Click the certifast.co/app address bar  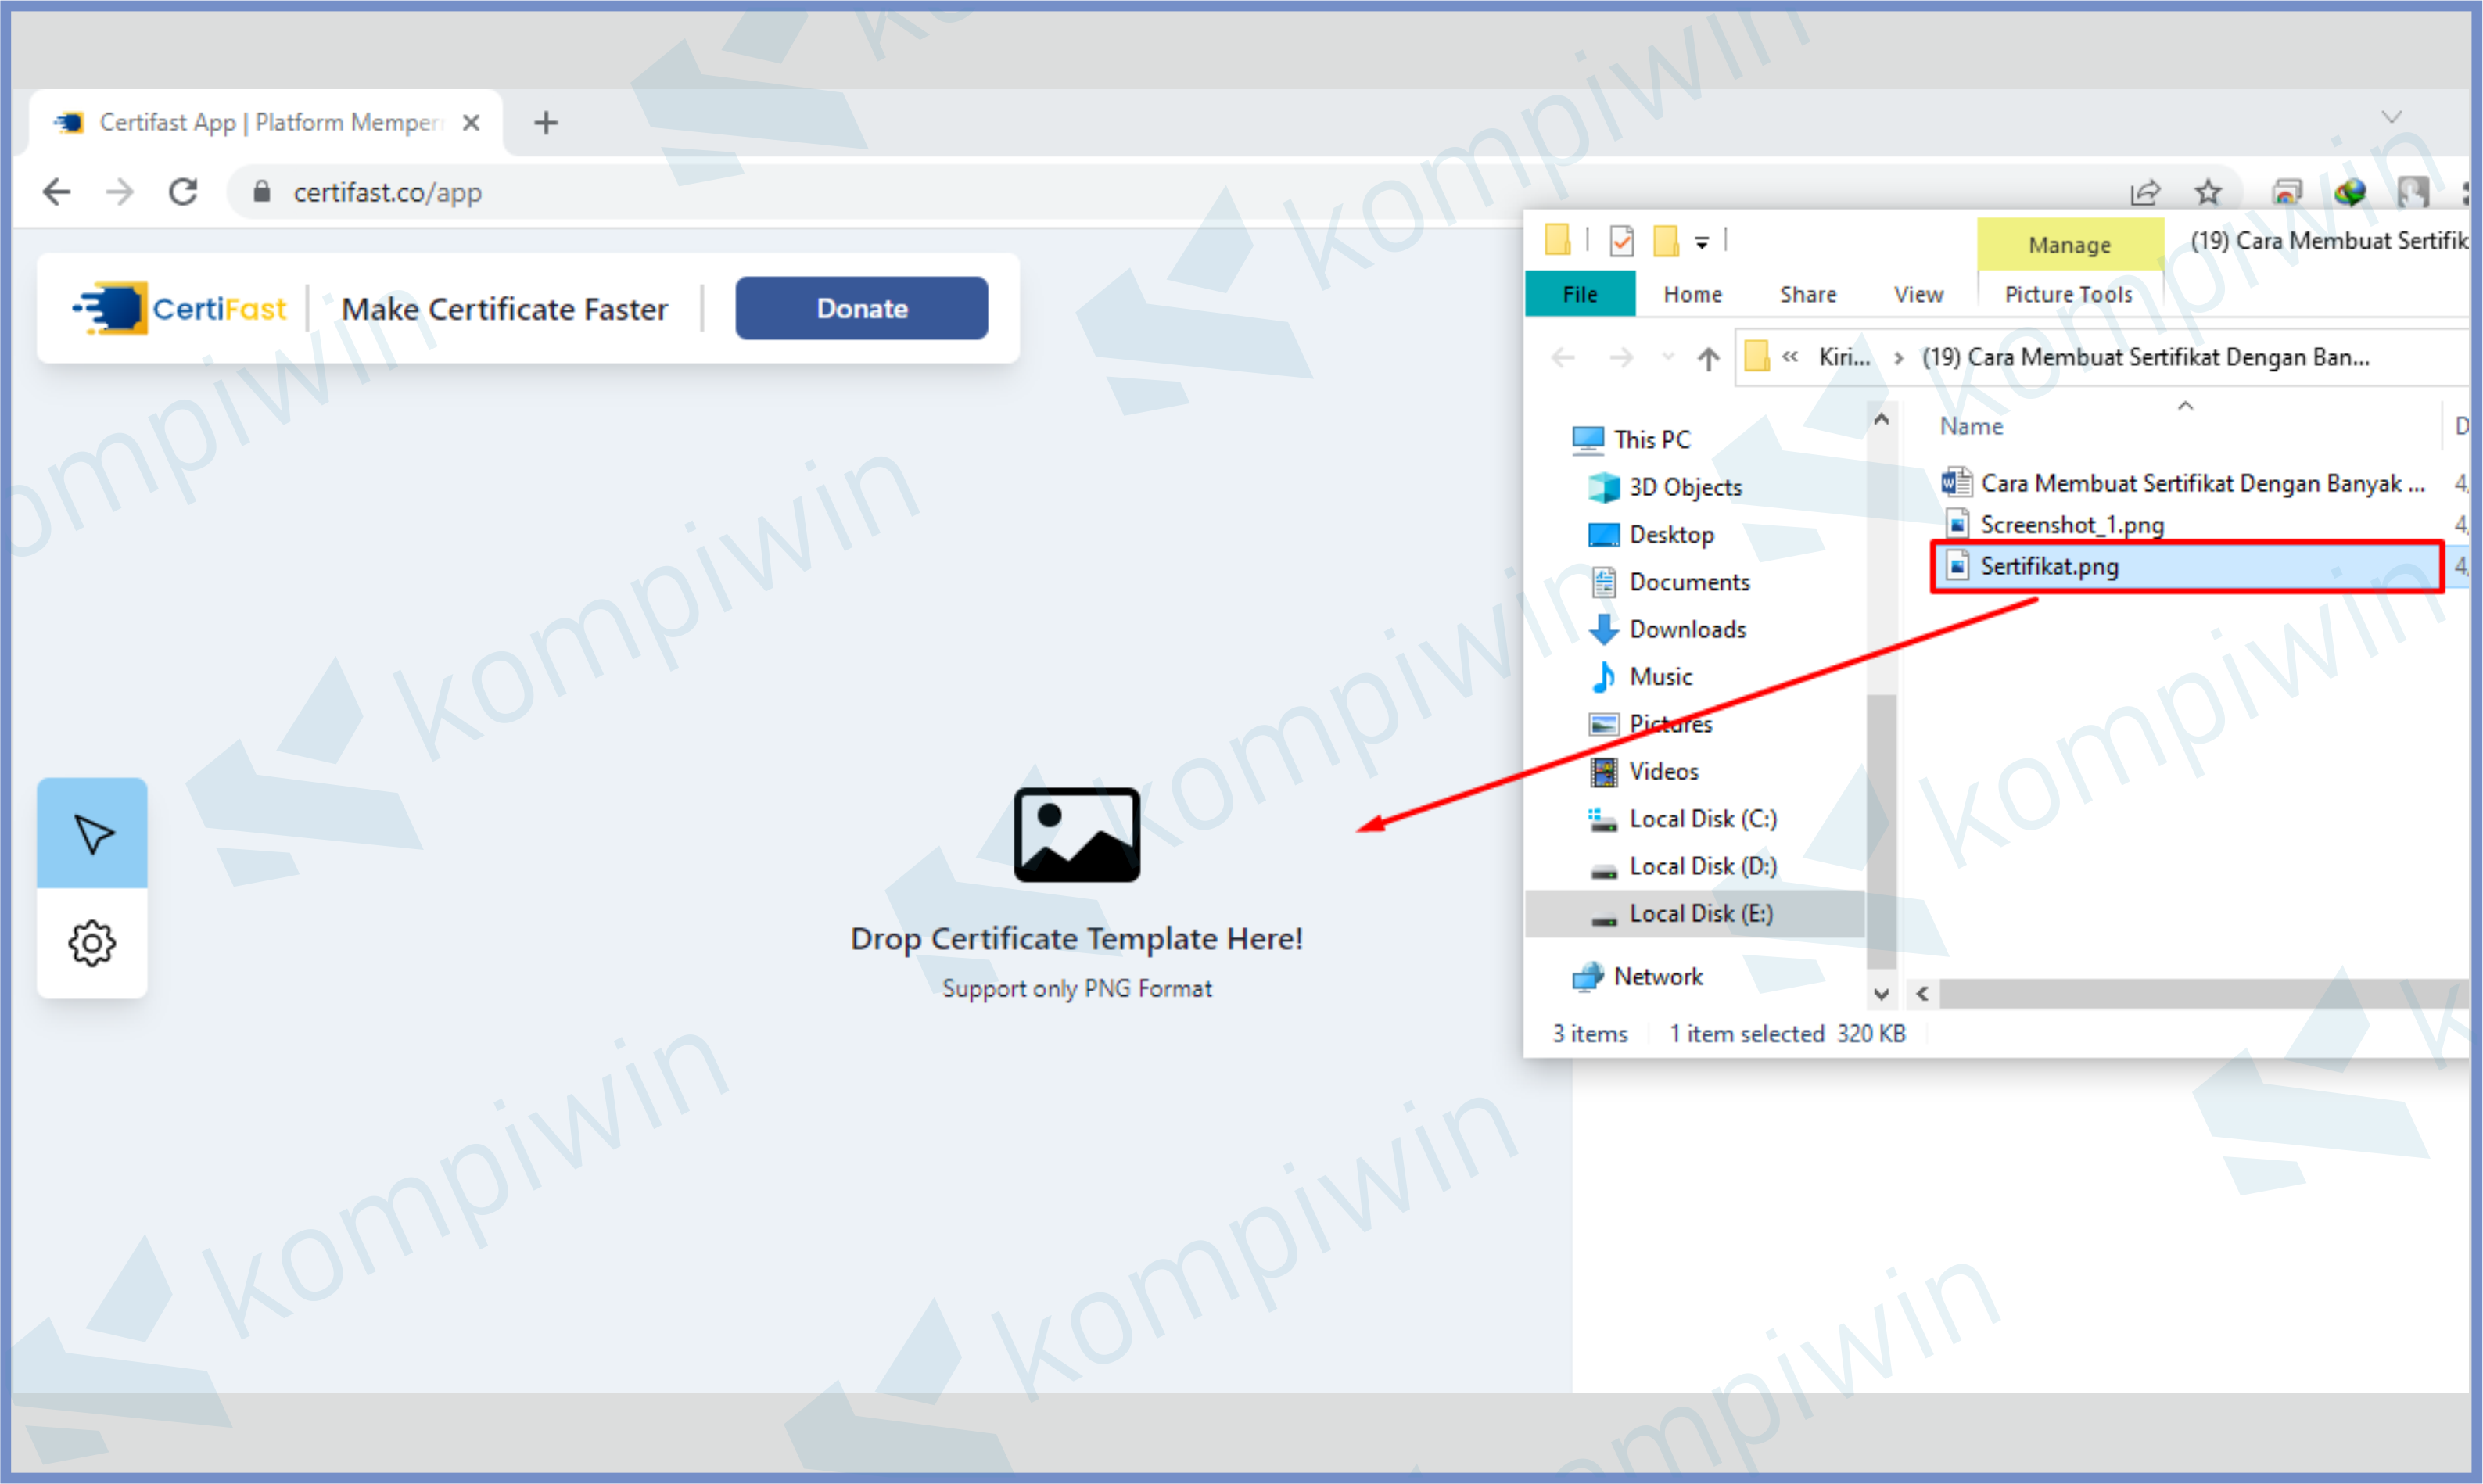pos(388,191)
